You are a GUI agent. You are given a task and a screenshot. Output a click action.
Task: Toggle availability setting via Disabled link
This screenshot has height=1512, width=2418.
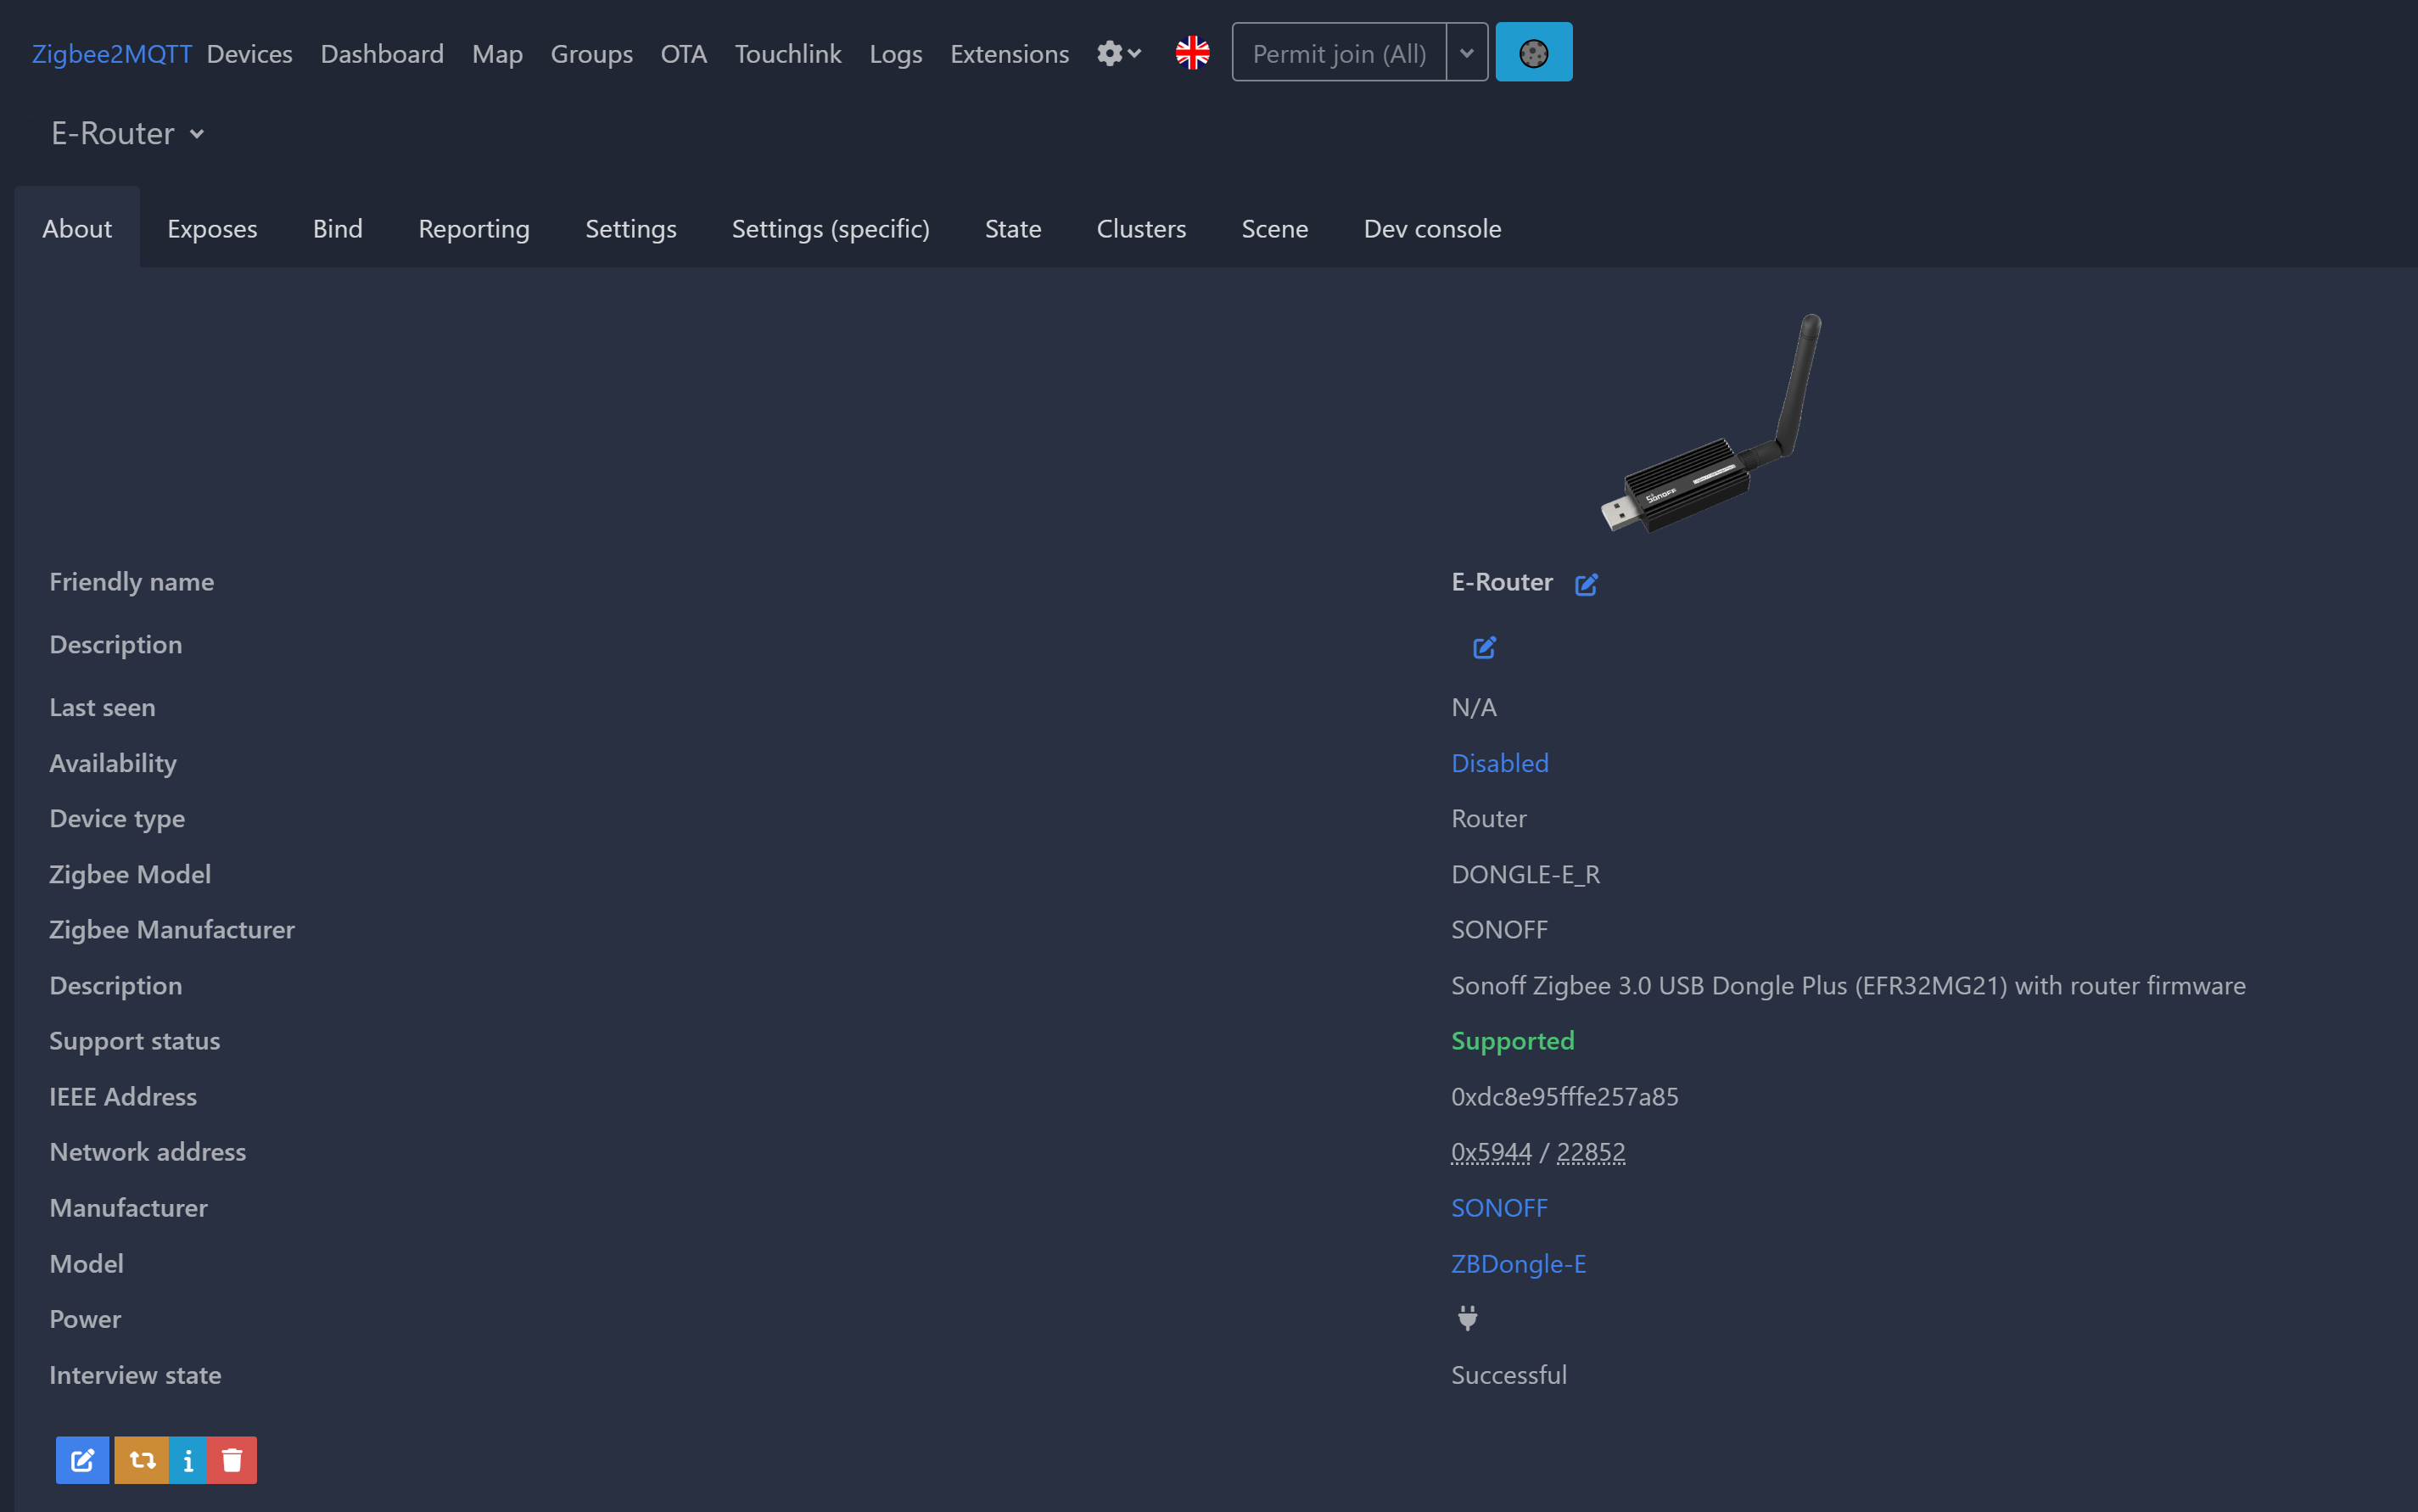(x=1499, y=762)
